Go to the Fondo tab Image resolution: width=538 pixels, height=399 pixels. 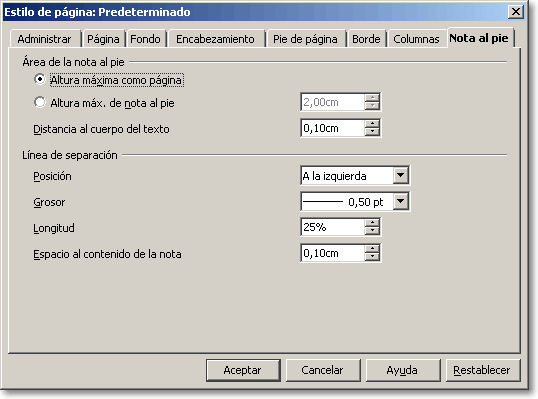145,39
